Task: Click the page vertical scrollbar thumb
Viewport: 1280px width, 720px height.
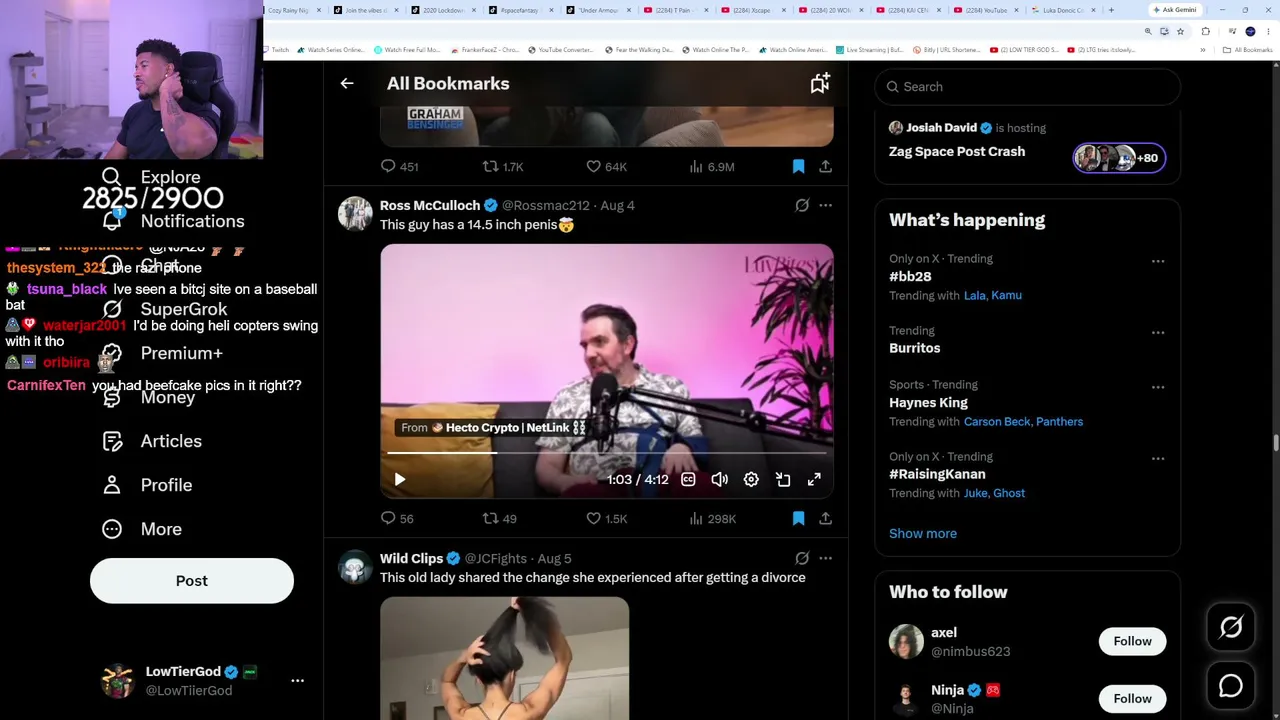Action: 1275,444
